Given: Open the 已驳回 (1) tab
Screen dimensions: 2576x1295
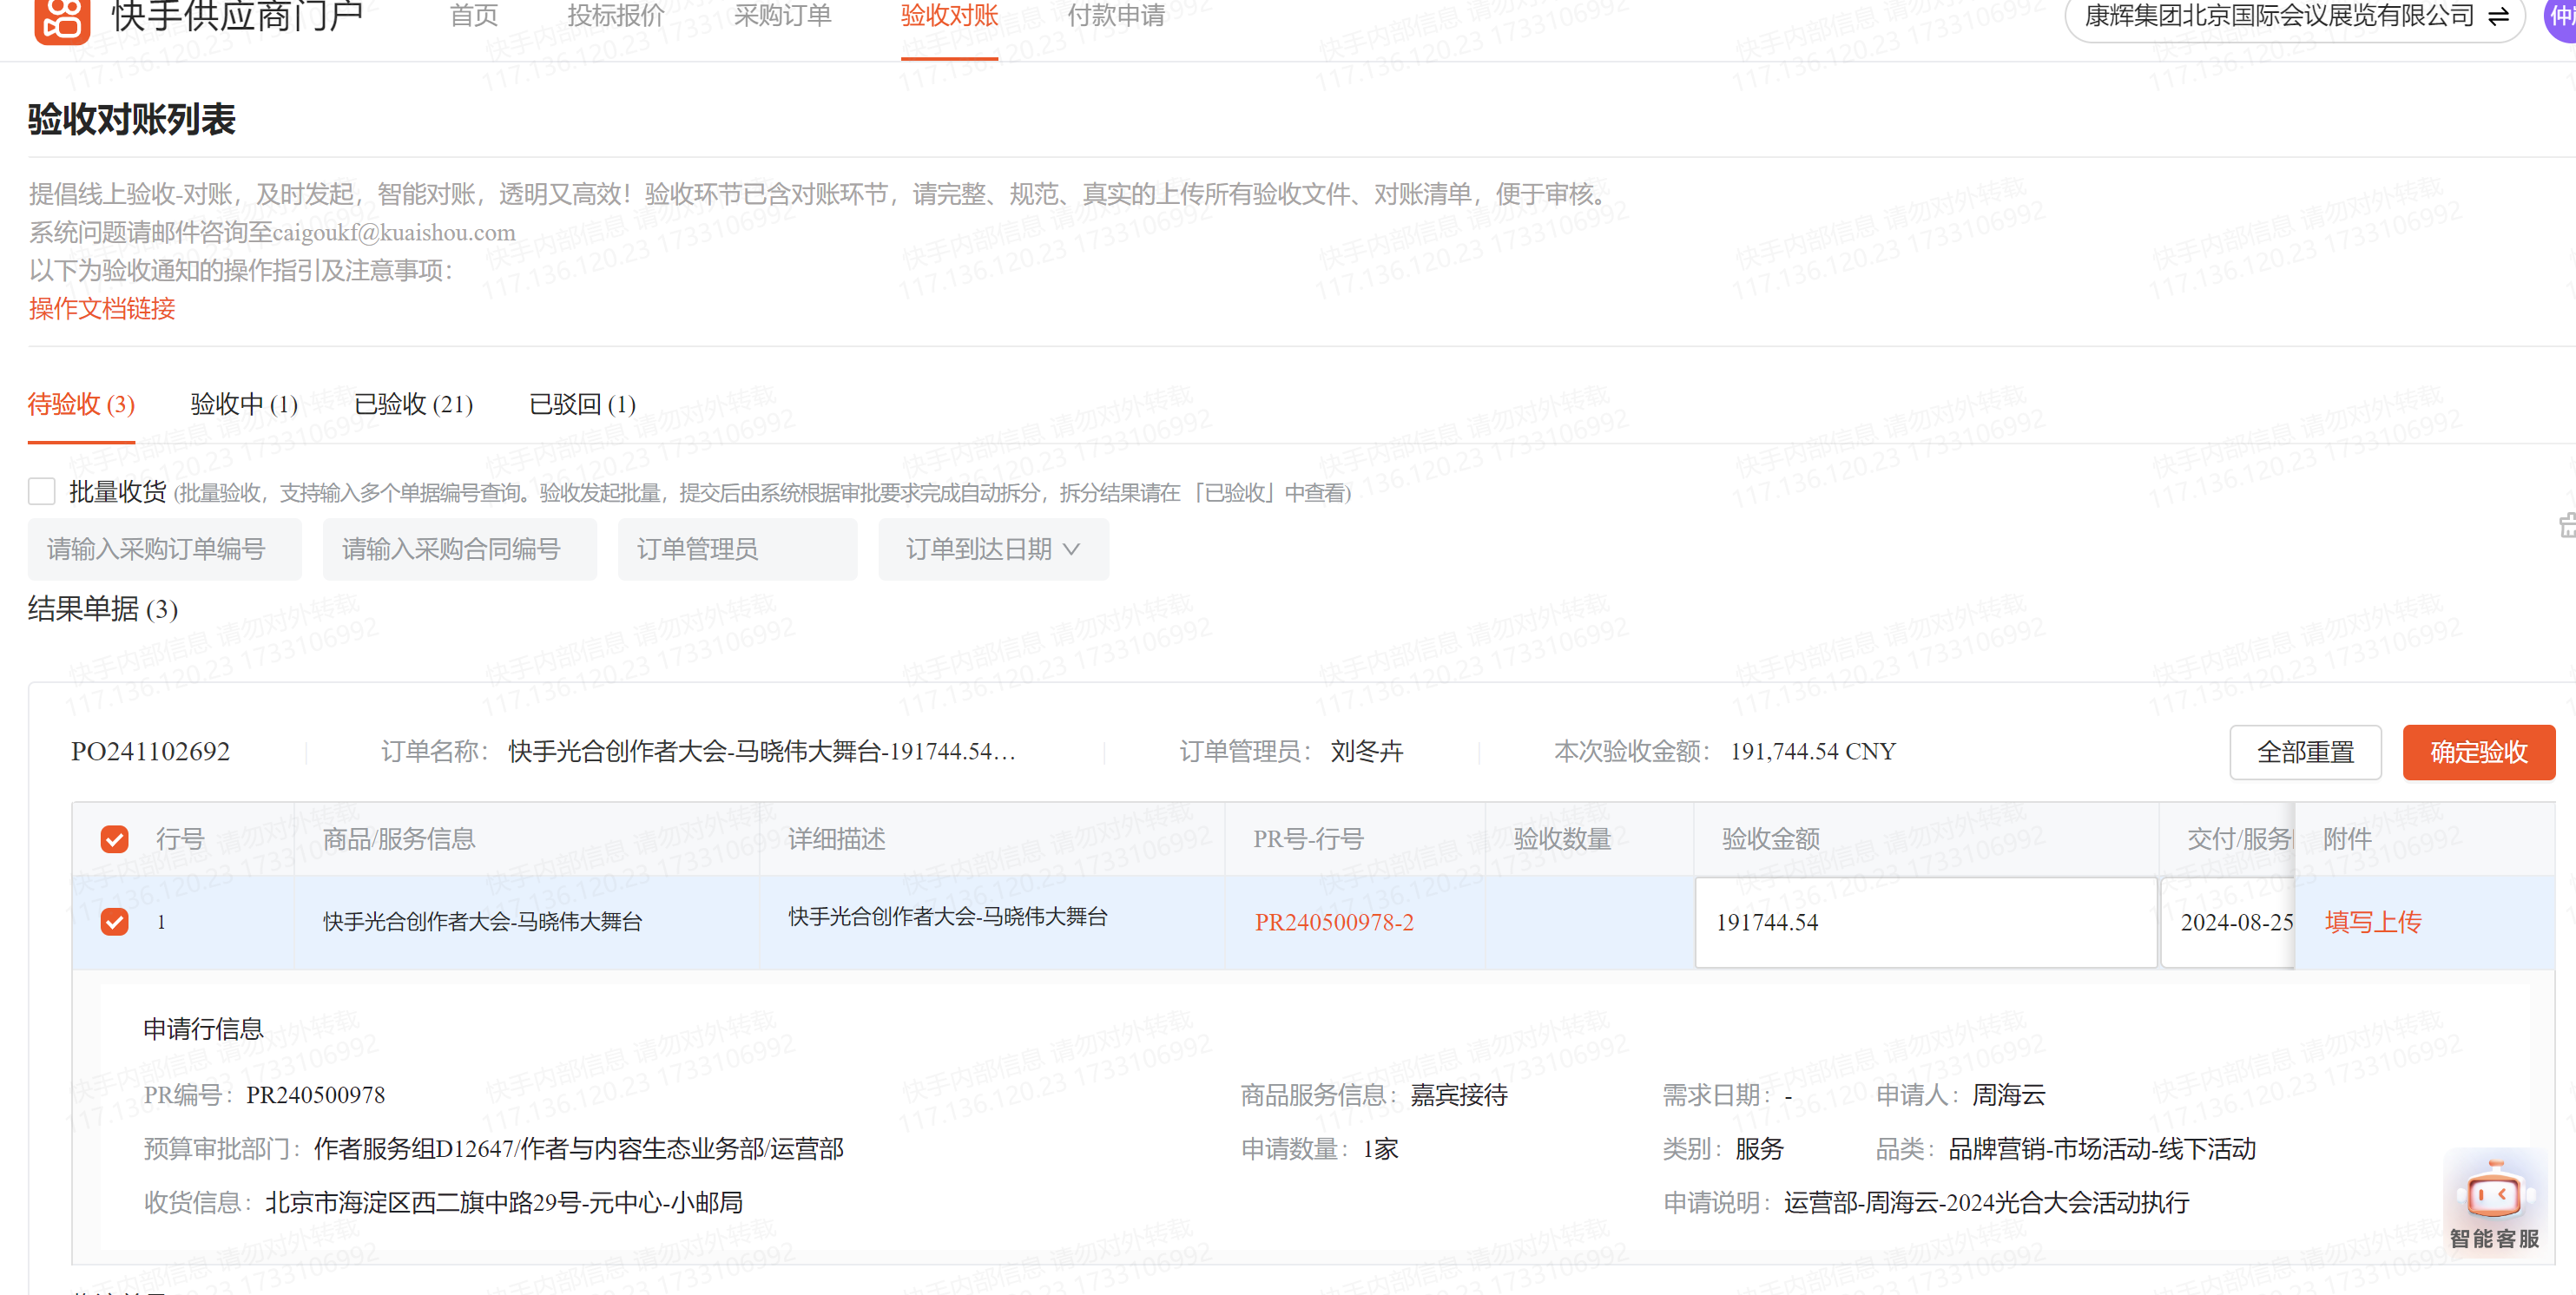Looking at the screenshot, I should (x=582, y=404).
